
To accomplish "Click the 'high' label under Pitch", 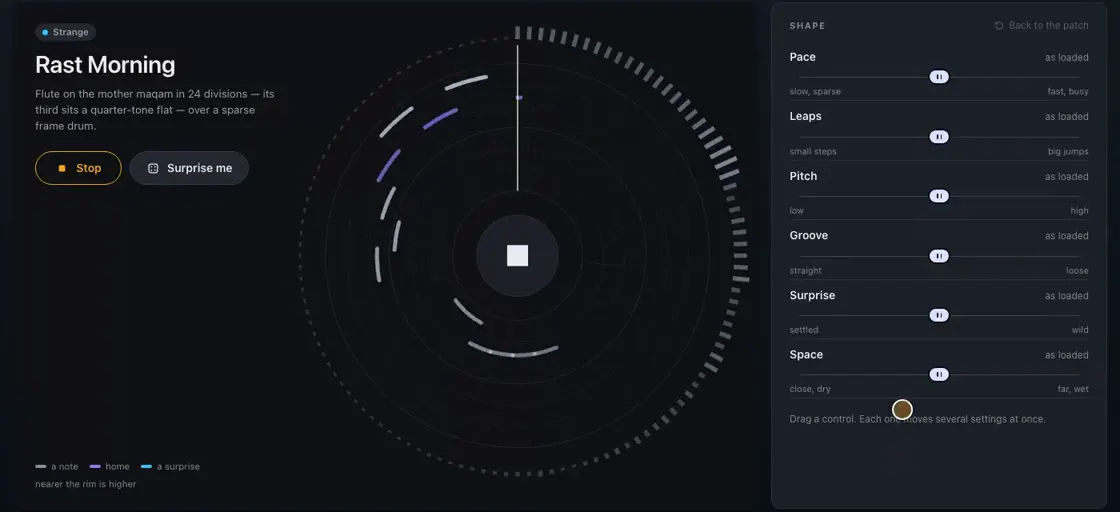I will tap(1079, 211).
